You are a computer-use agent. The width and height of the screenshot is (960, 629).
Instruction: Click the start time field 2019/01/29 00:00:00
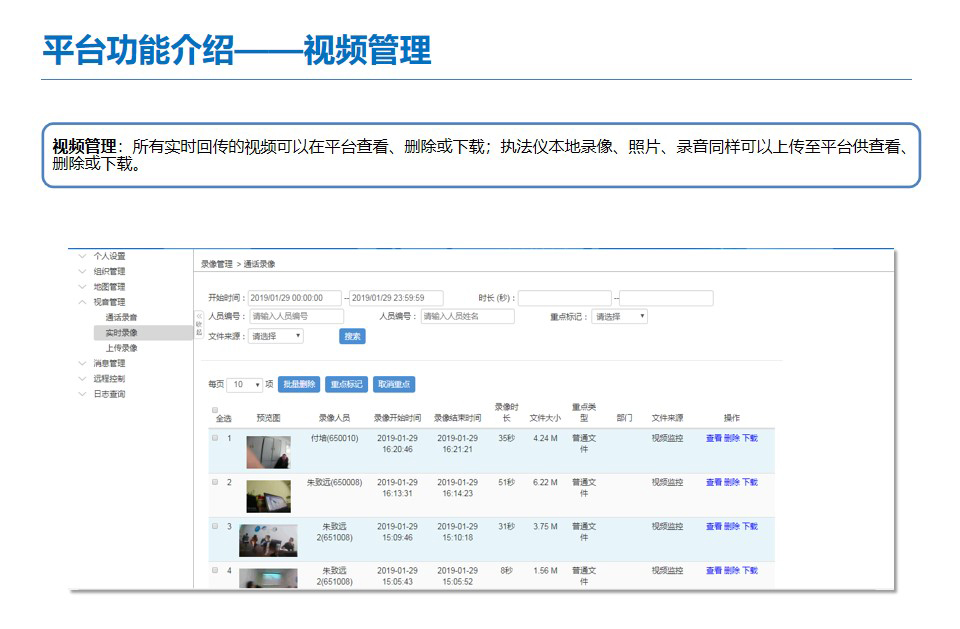tap(294, 298)
